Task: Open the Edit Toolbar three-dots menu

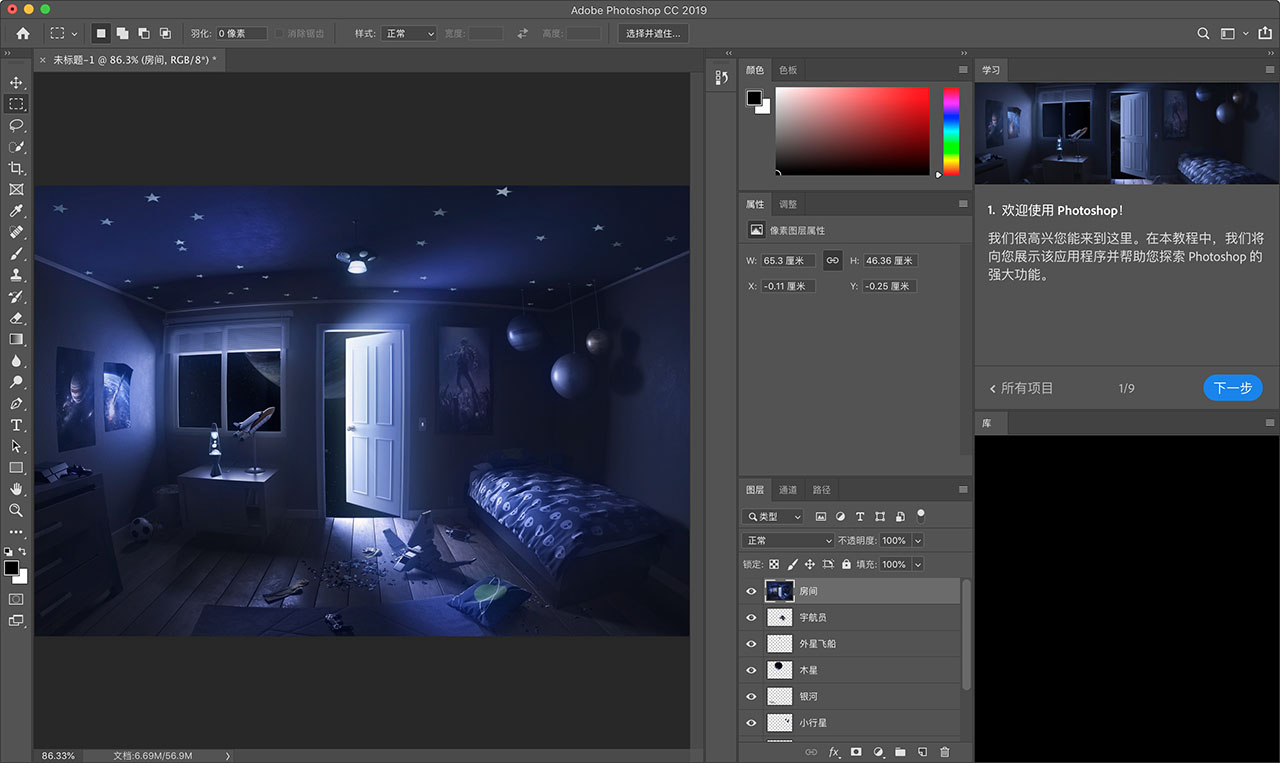Action: (16, 532)
